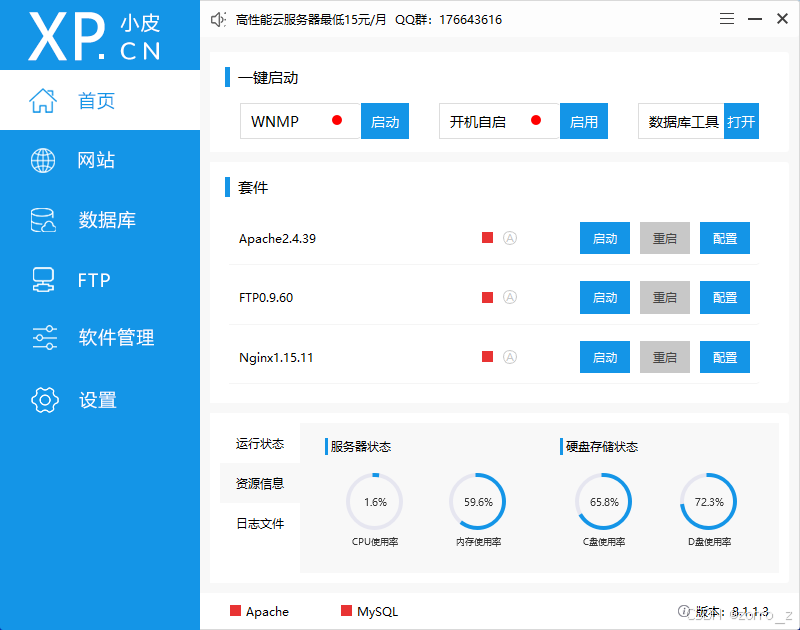Open the 数据库 section

[x=107, y=220]
